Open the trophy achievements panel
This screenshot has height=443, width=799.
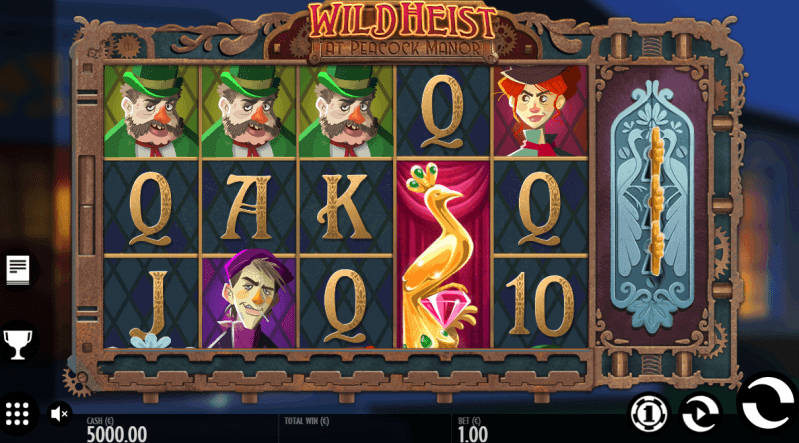[x=18, y=344]
